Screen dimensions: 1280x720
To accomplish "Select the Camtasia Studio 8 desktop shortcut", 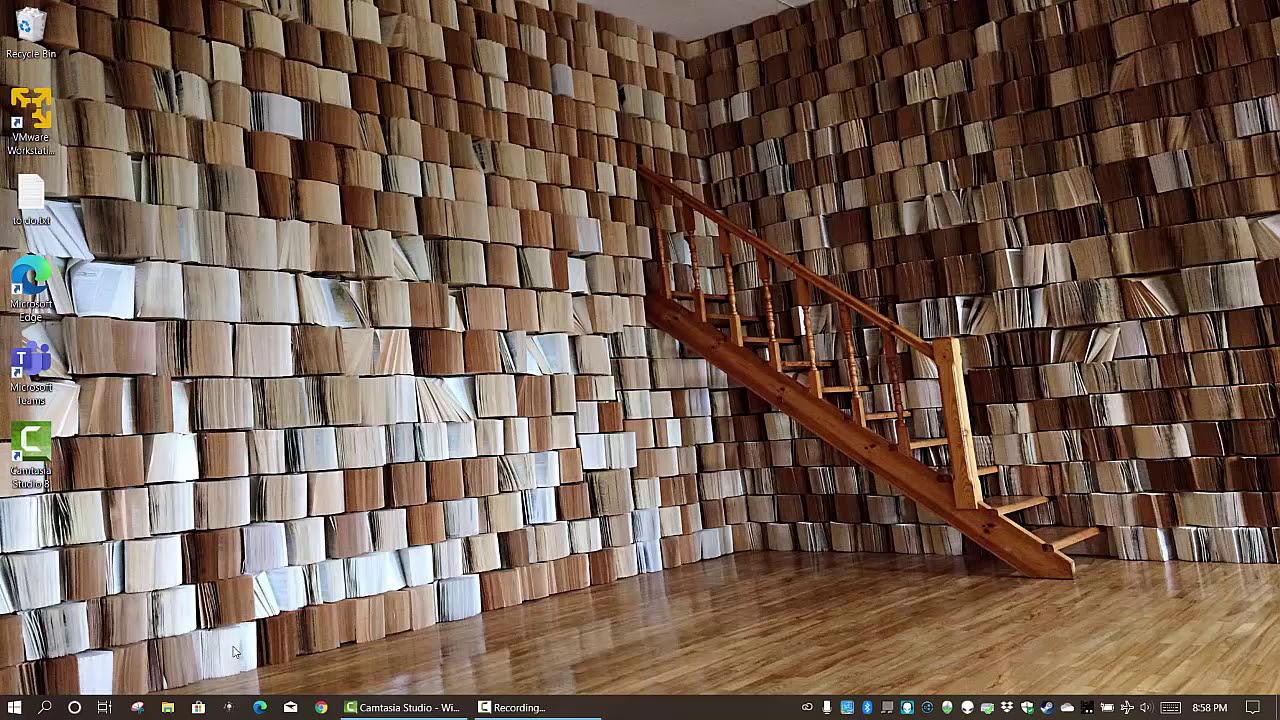I will pyautogui.click(x=31, y=457).
